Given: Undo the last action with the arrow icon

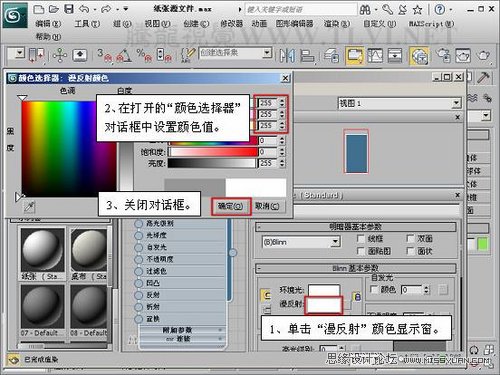Looking at the screenshot, I should 84,9.
